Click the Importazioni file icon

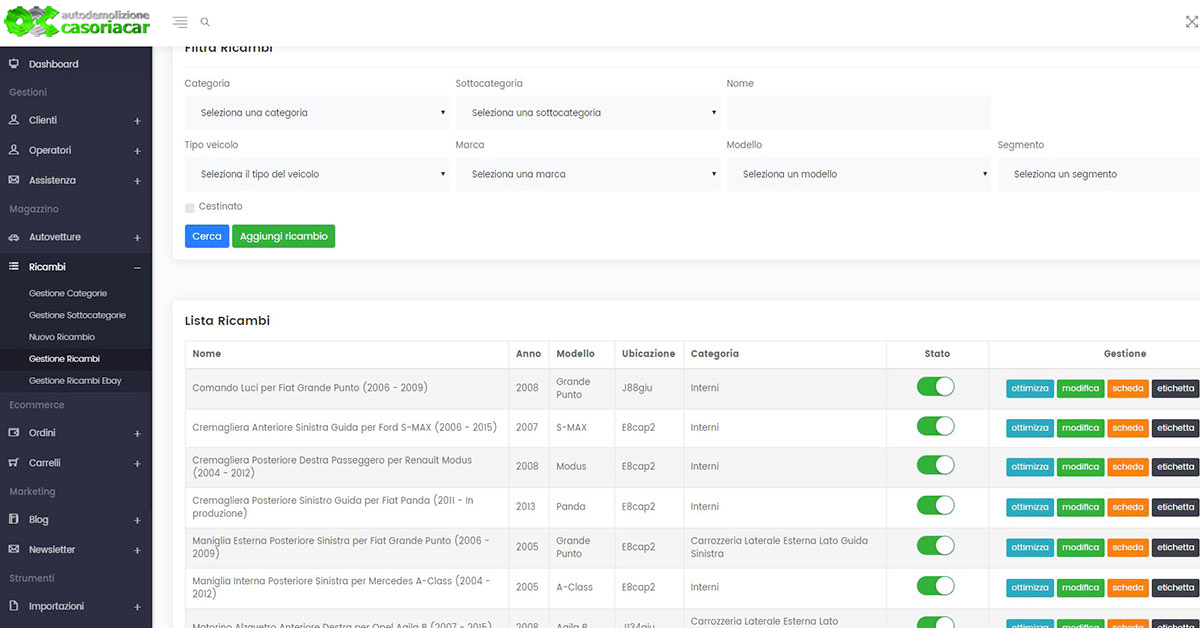pyautogui.click(x=14, y=606)
